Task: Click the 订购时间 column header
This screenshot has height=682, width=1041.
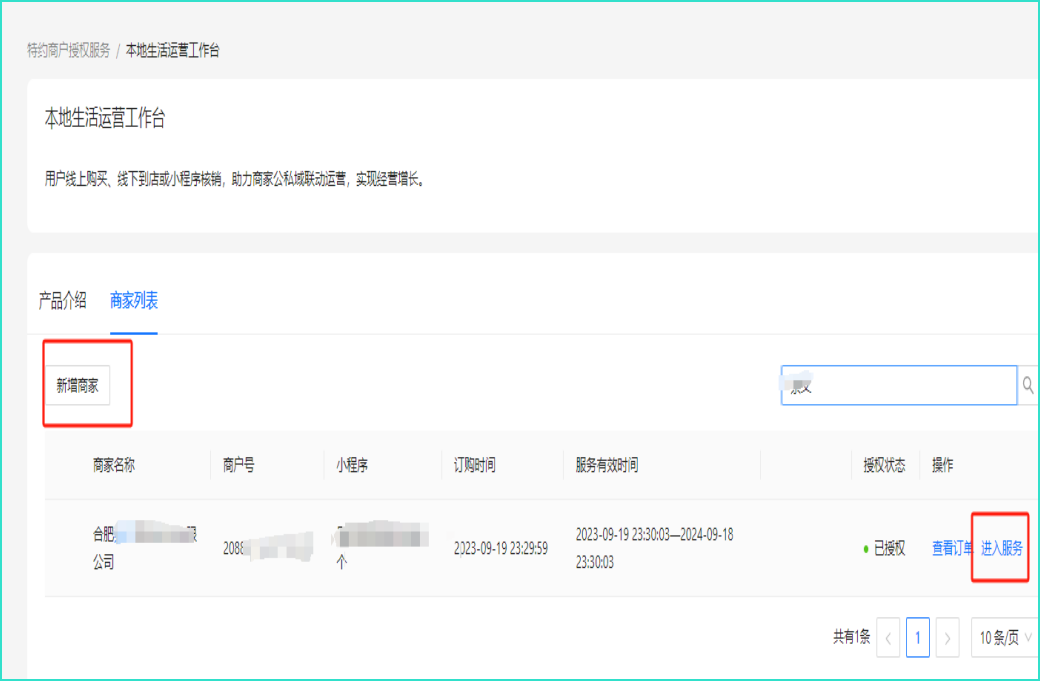Action: (x=474, y=465)
